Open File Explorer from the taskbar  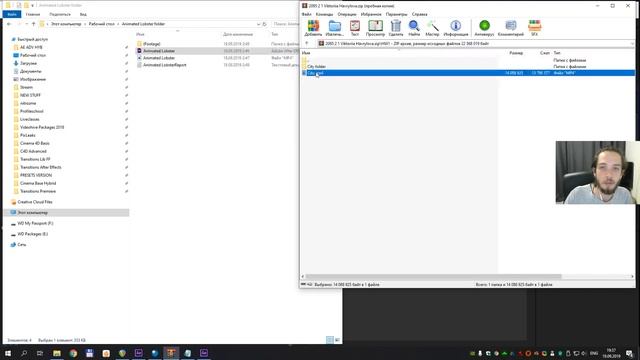point(57,353)
